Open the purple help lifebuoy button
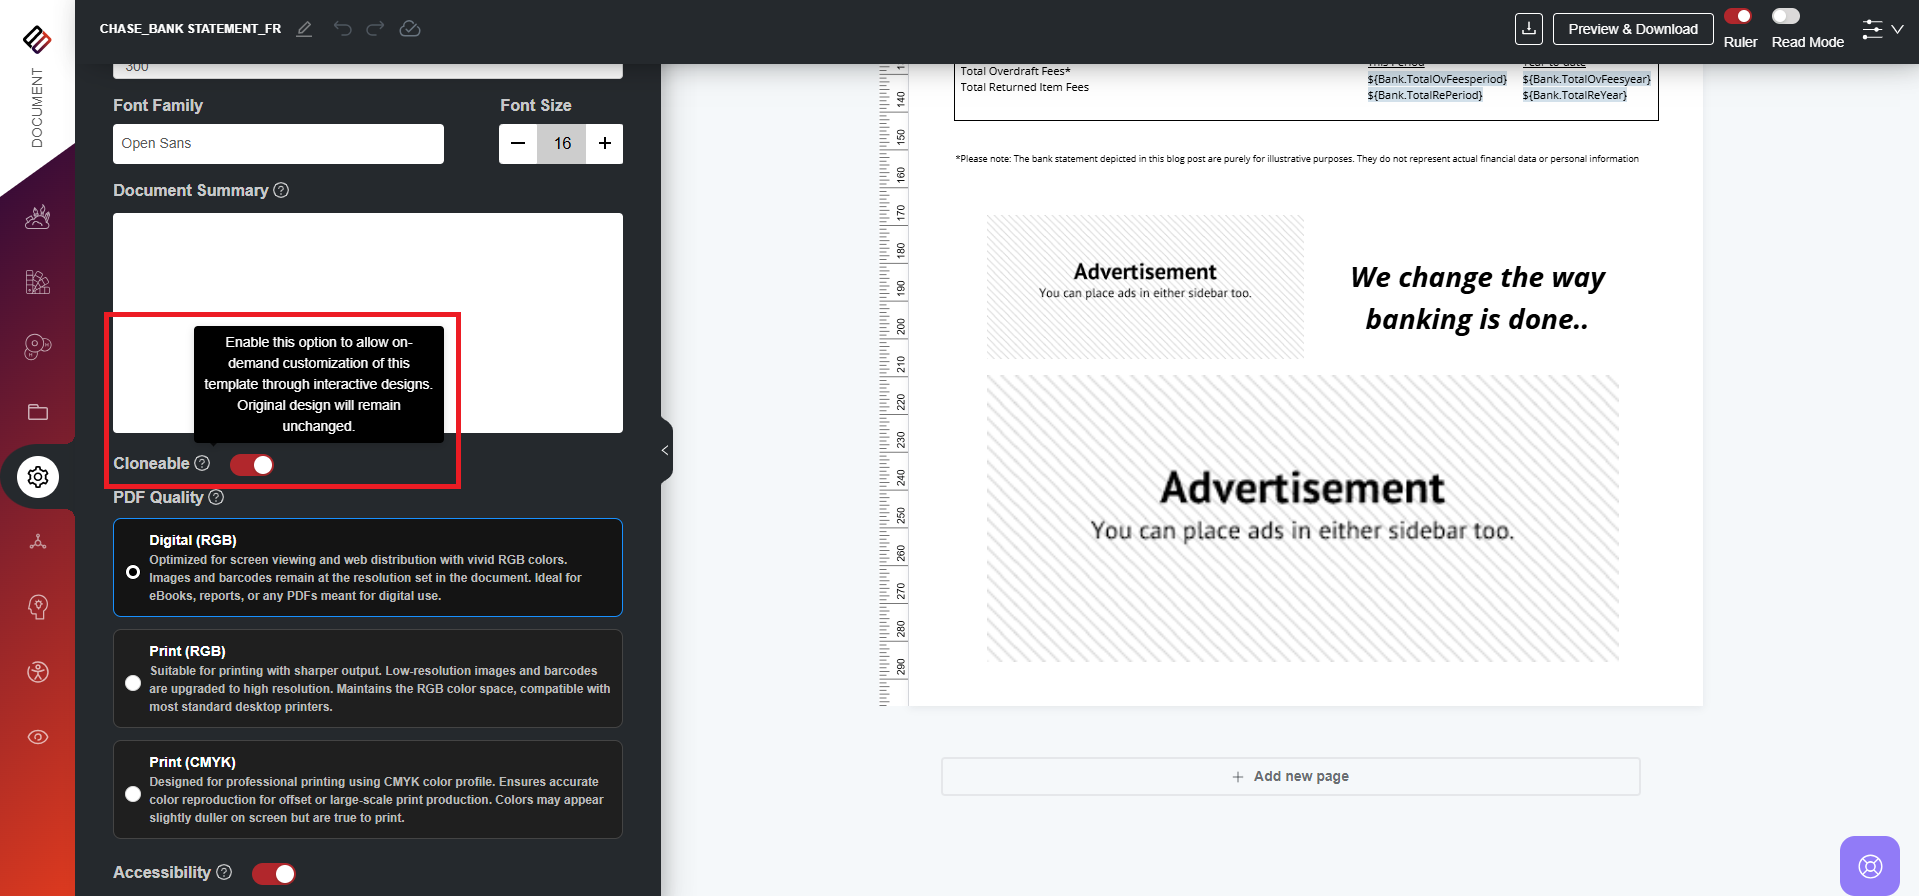 pos(1869,865)
